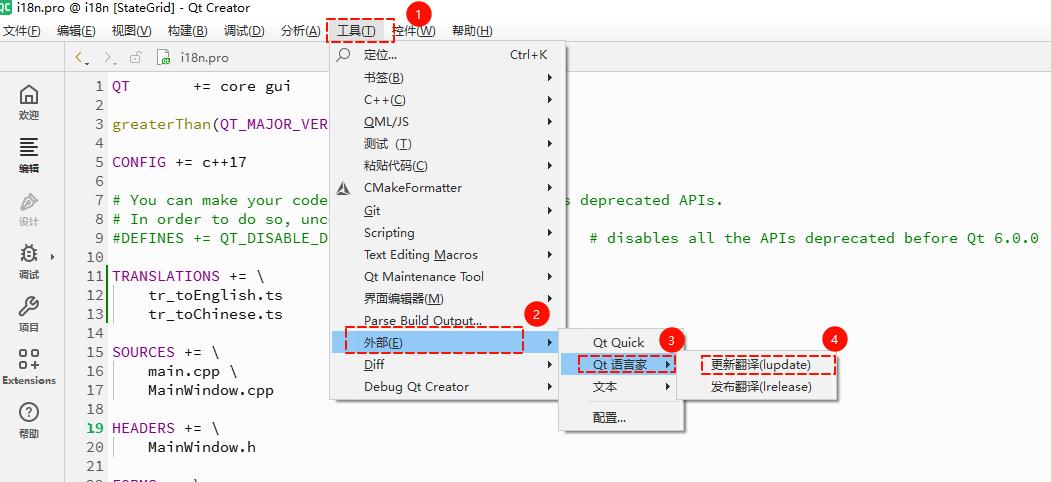Toggle the file lock icon in editor toolbar
Image resolution: width=1051 pixels, height=482 pixels.
point(136,58)
